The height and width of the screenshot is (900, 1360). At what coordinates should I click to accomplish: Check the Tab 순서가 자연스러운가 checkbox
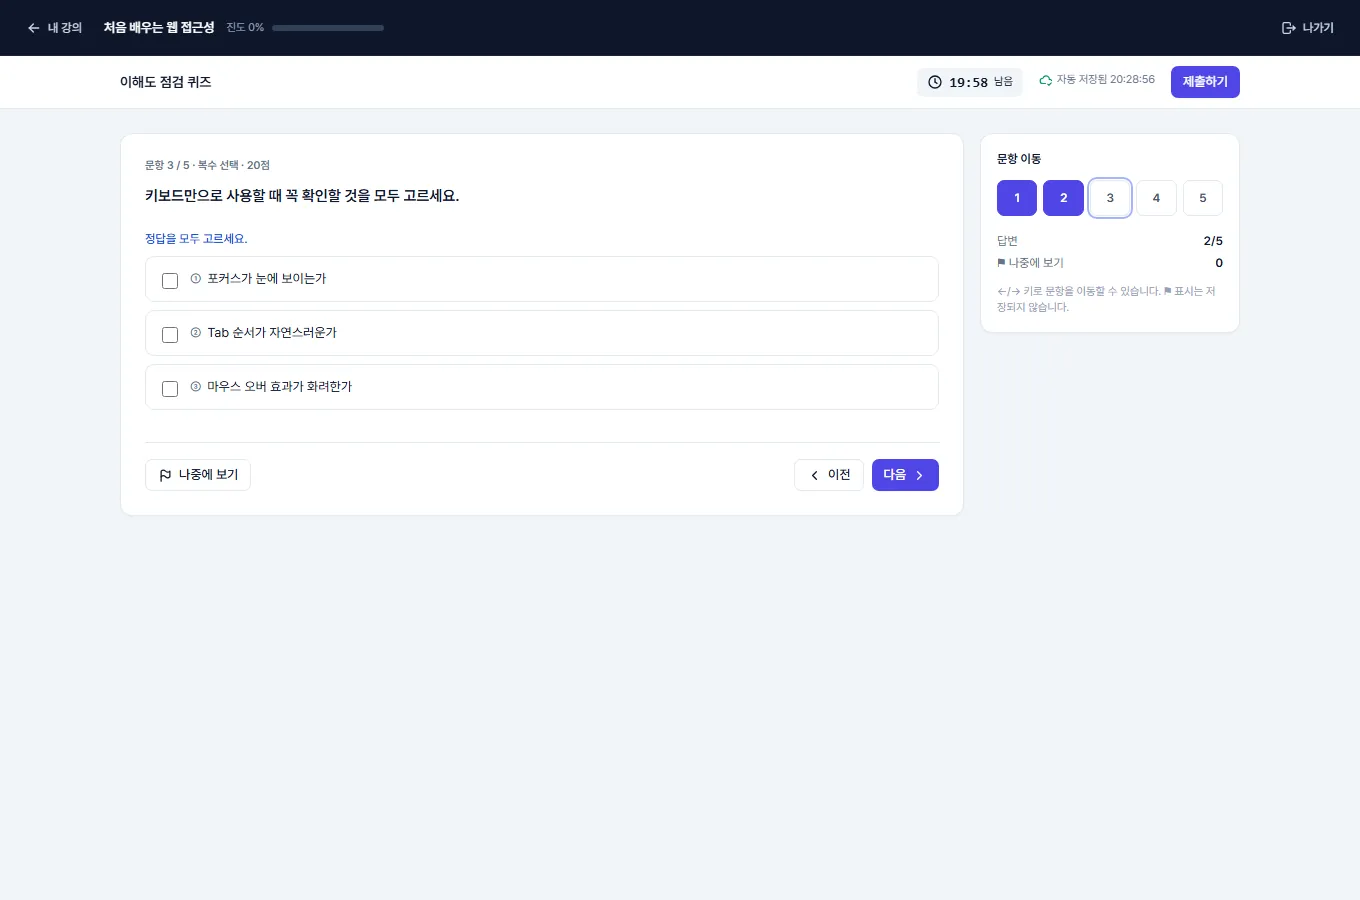170,335
